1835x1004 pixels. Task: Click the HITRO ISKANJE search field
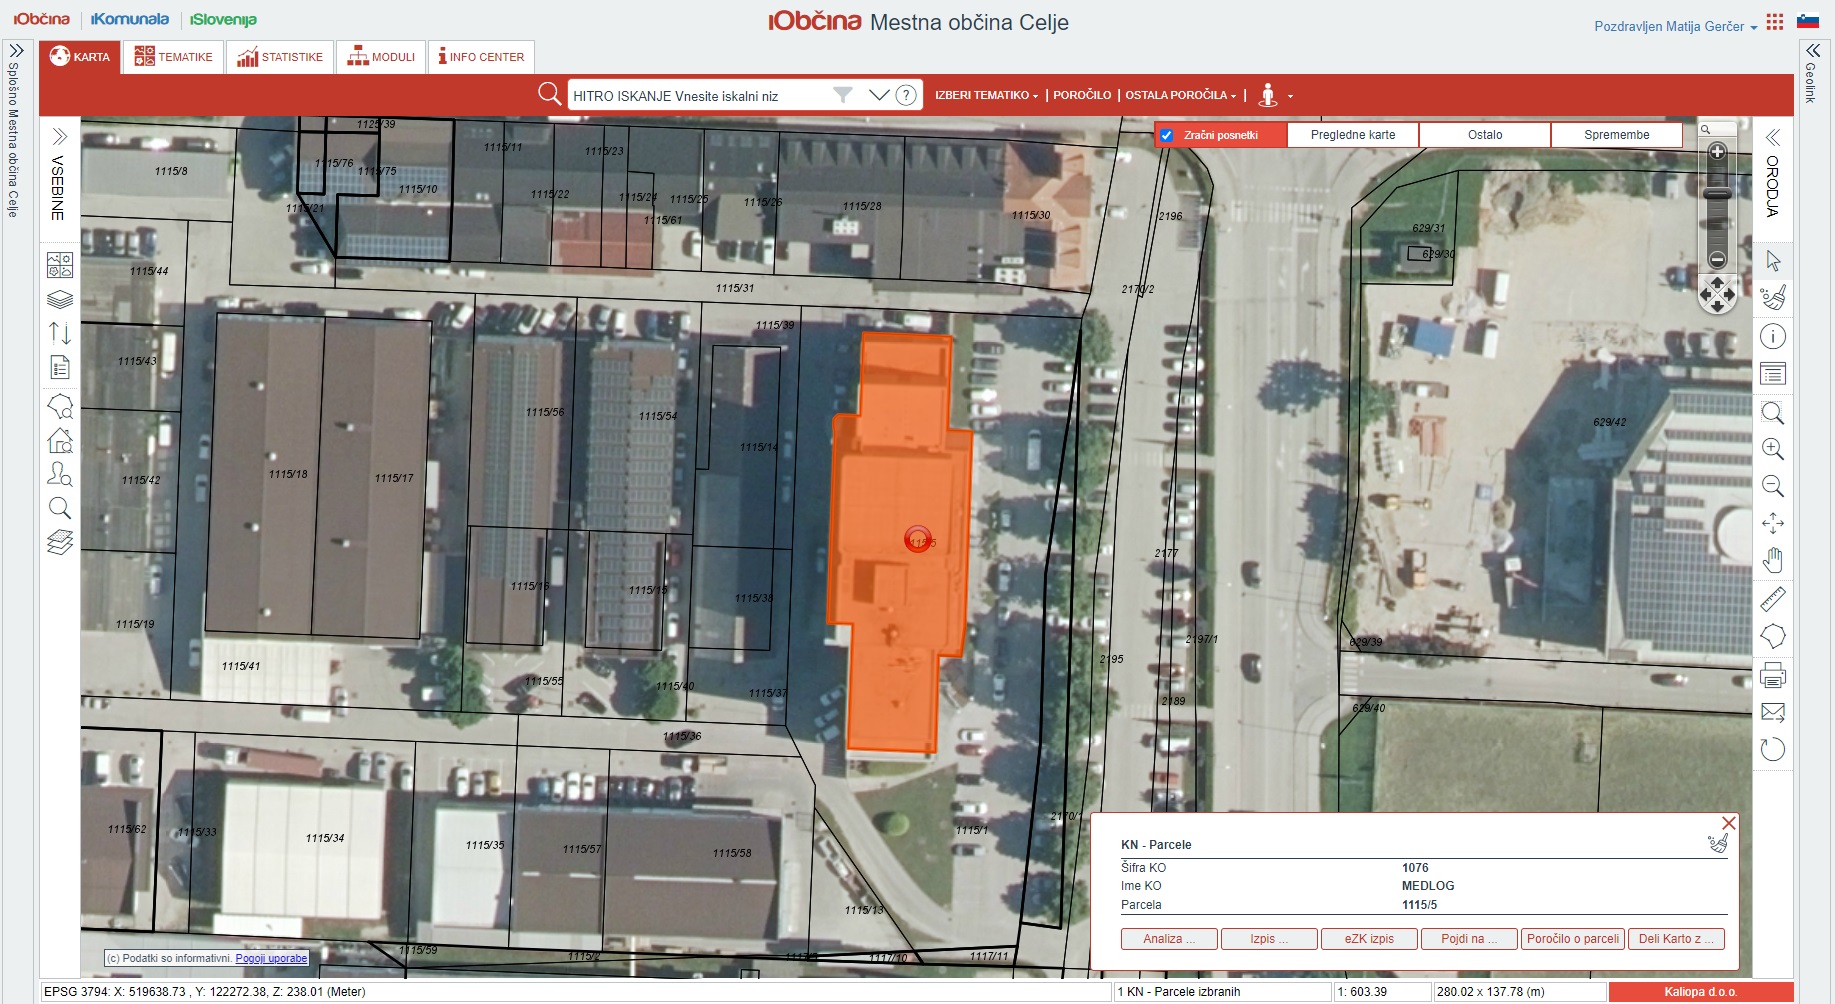(x=700, y=96)
